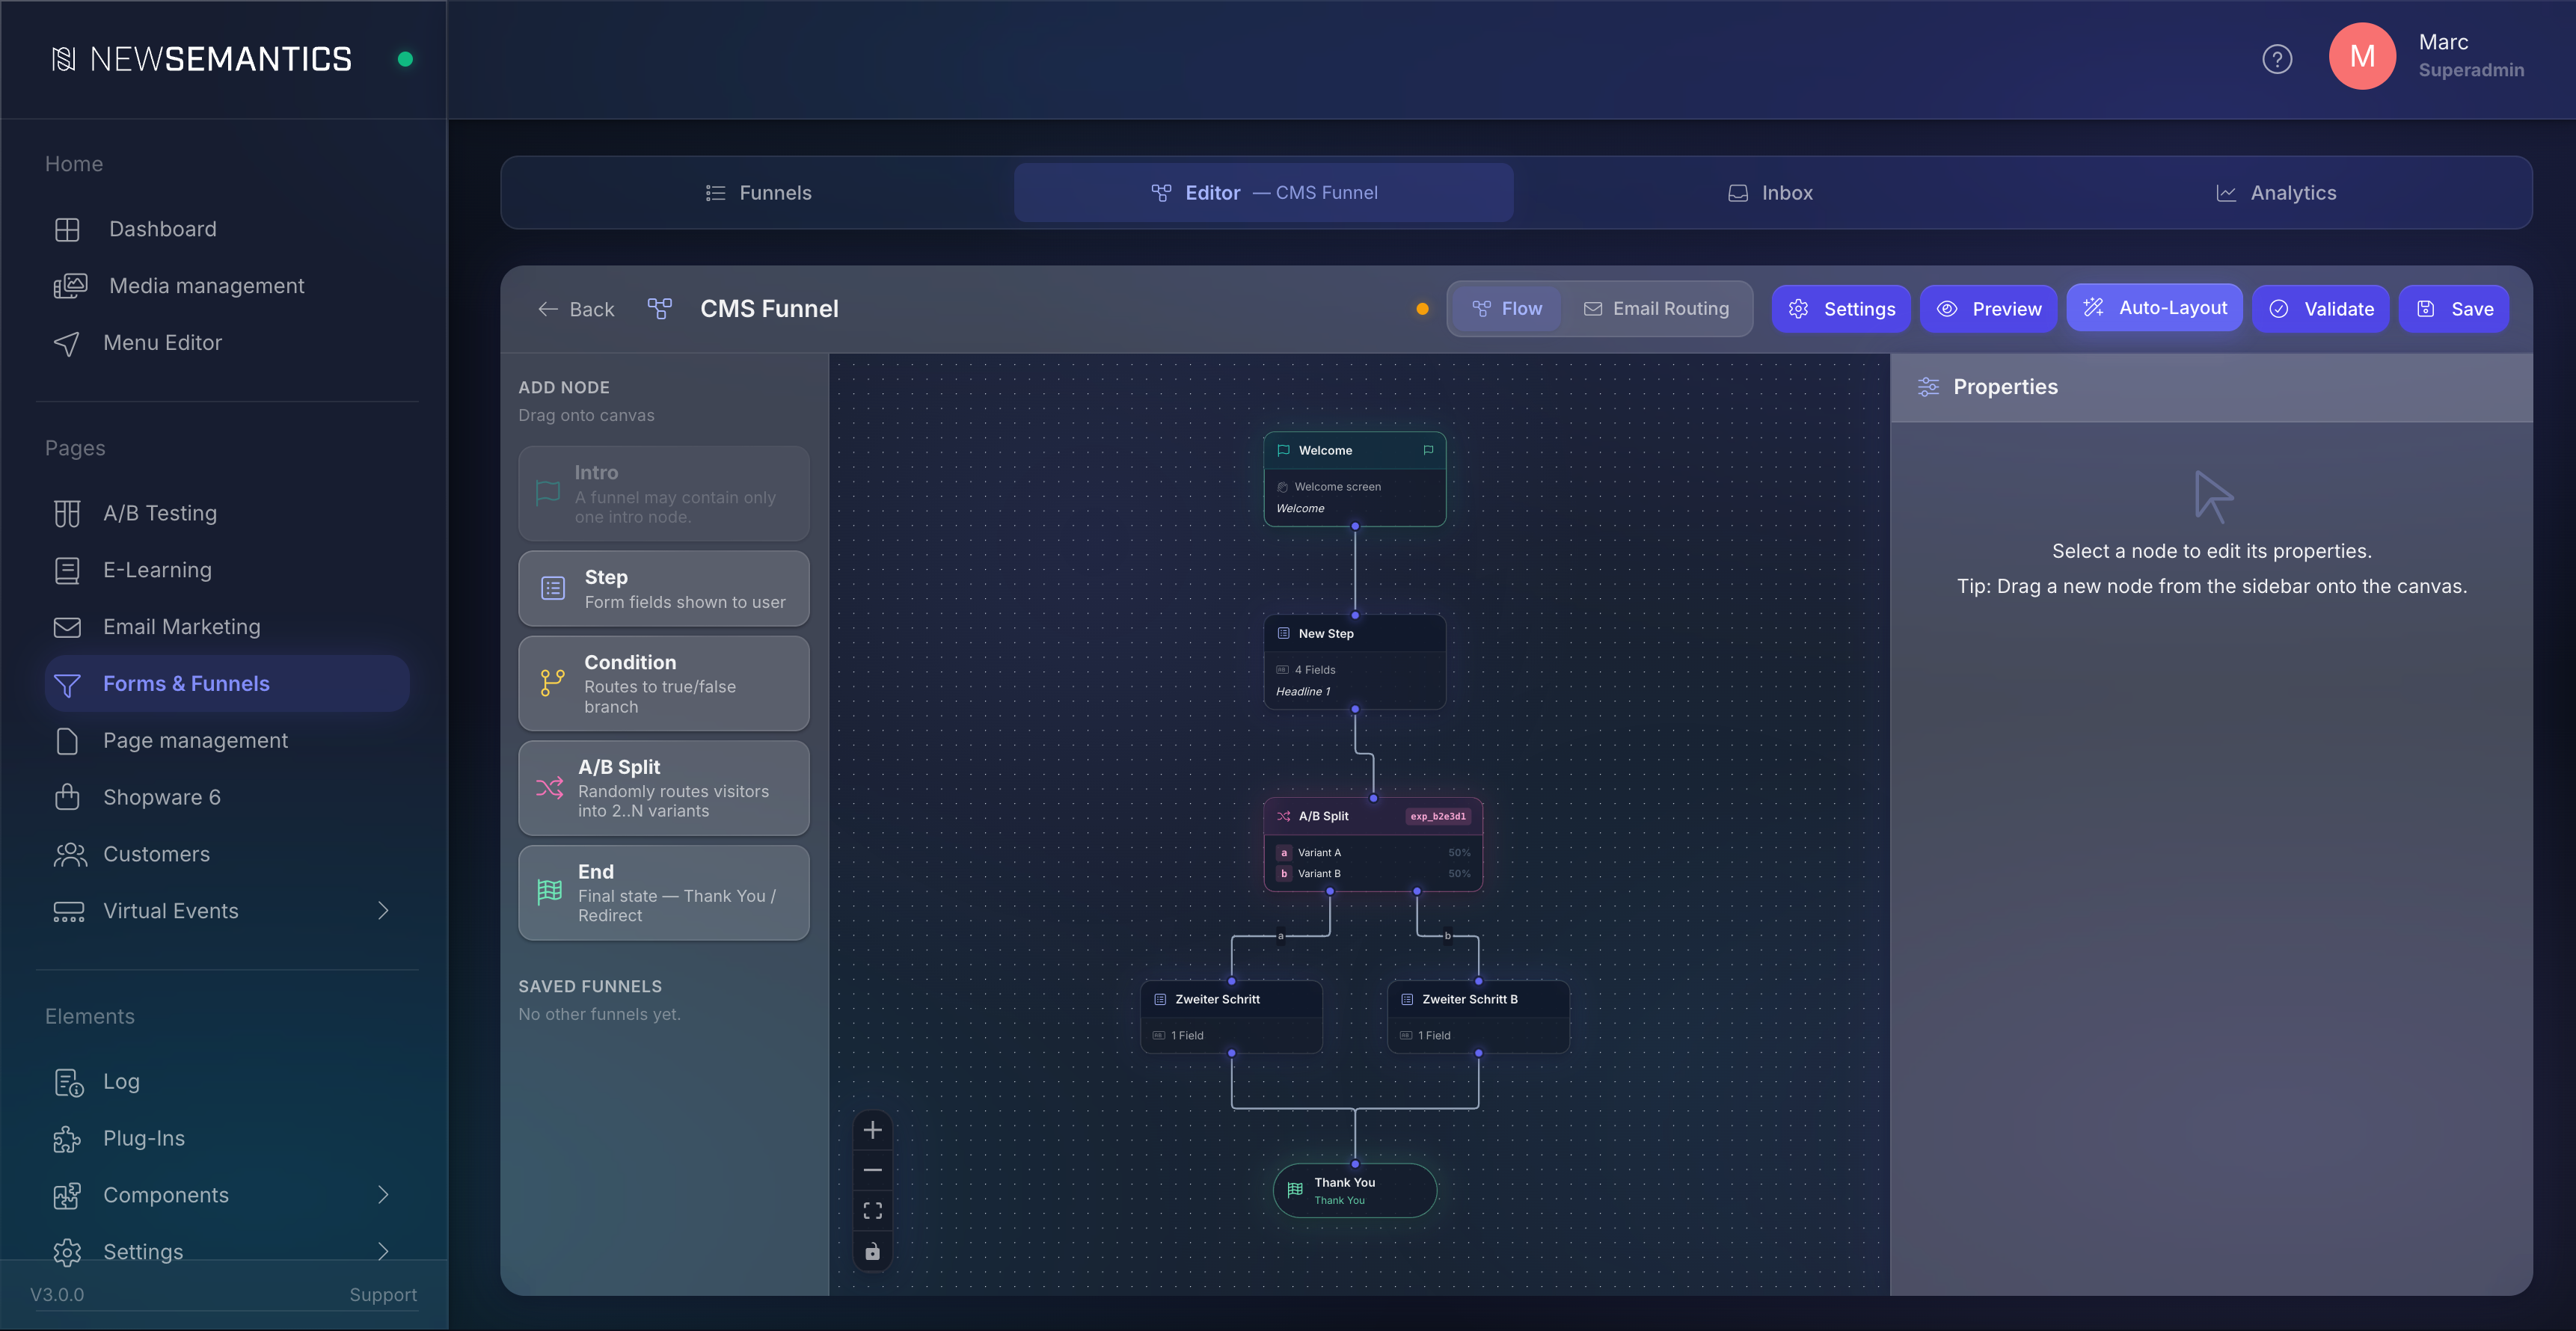The image size is (2576, 1331).
Task: Click branch label b on connector
Action: click(x=1447, y=936)
